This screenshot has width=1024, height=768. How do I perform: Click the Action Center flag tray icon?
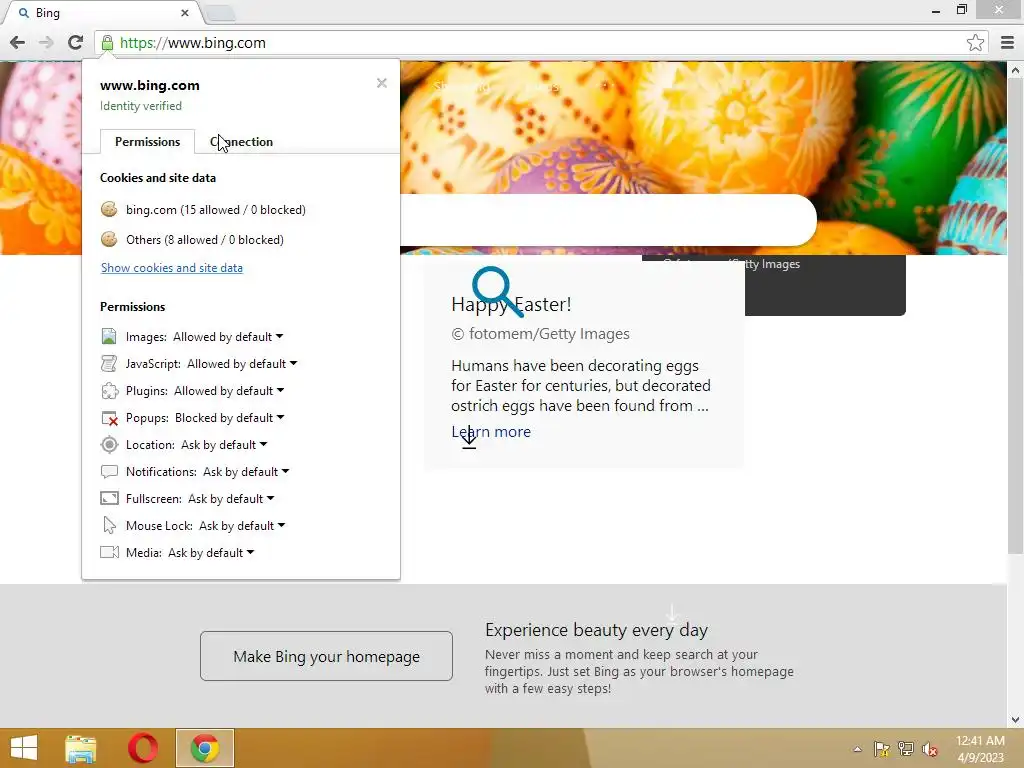(x=881, y=749)
